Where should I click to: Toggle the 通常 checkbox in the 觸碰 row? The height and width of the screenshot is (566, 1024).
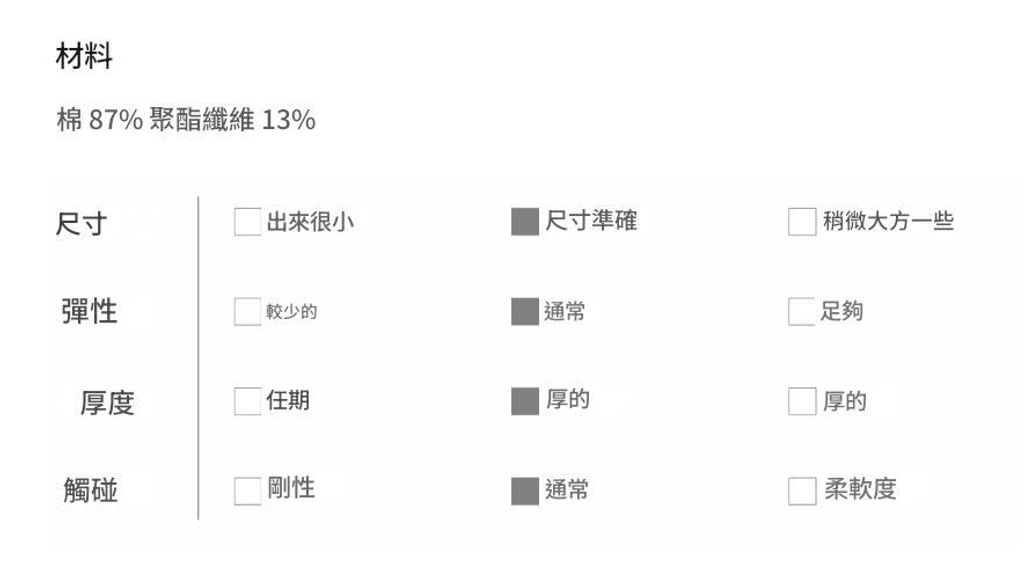[525, 491]
